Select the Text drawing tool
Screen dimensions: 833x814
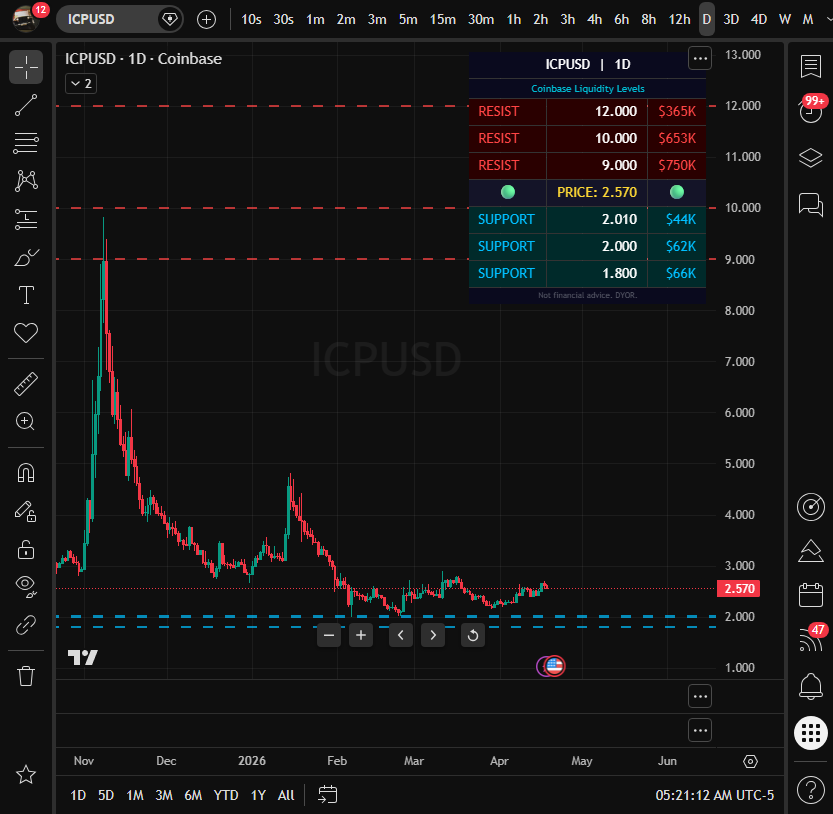(26, 295)
